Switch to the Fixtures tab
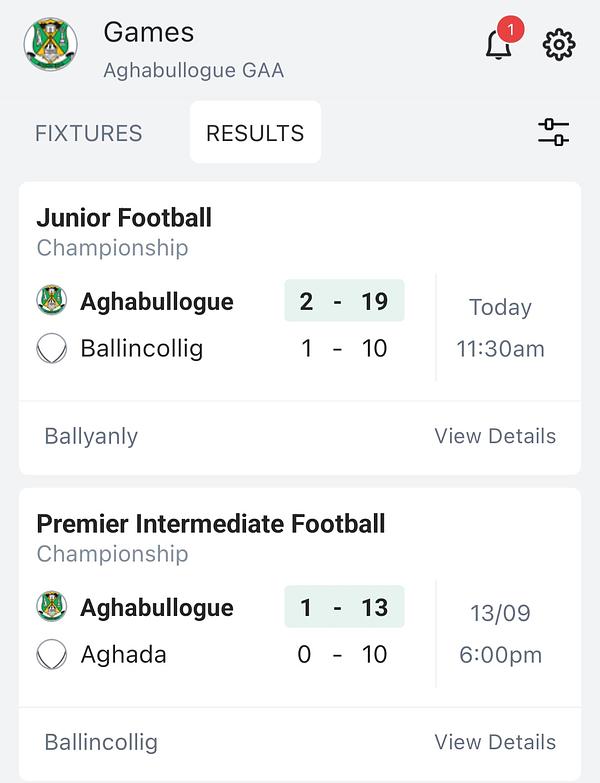600x783 pixels. (89, 133)
